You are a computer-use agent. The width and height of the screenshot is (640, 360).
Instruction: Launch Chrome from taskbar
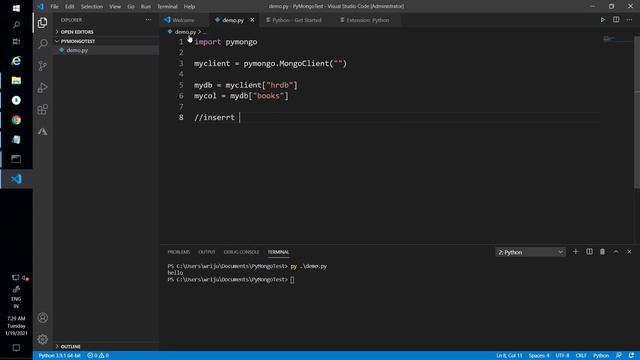16,120
